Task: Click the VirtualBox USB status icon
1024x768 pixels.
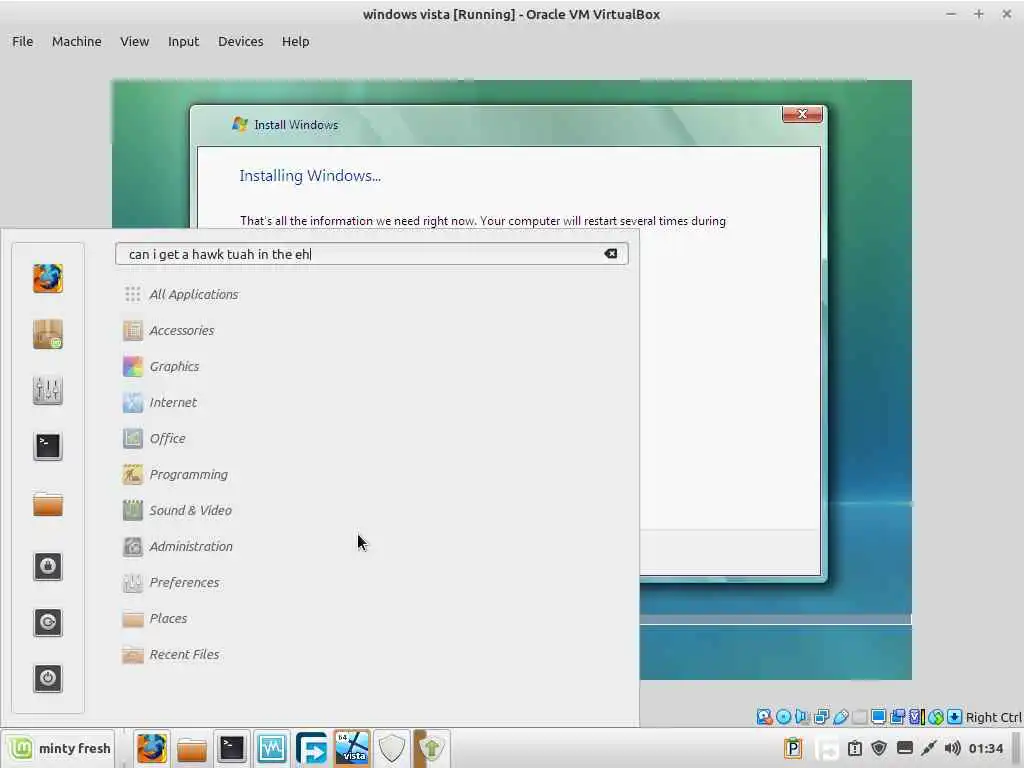Action: [x=840, y=717]
